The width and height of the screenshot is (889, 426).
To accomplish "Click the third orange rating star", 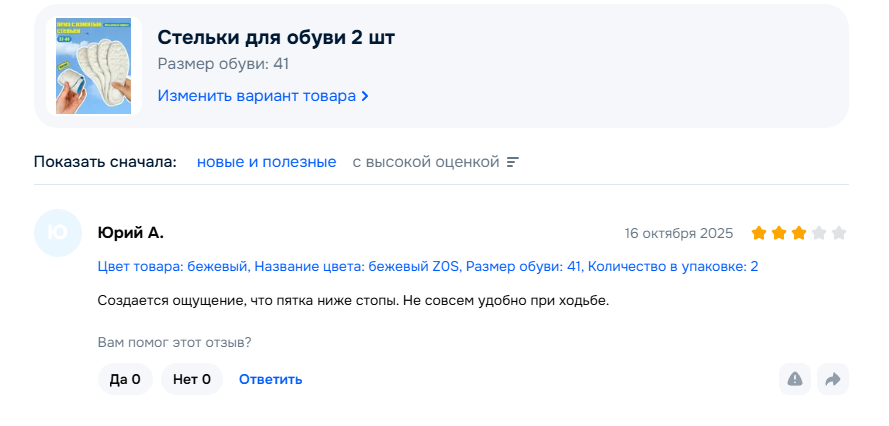I will (x=799, y=233).
